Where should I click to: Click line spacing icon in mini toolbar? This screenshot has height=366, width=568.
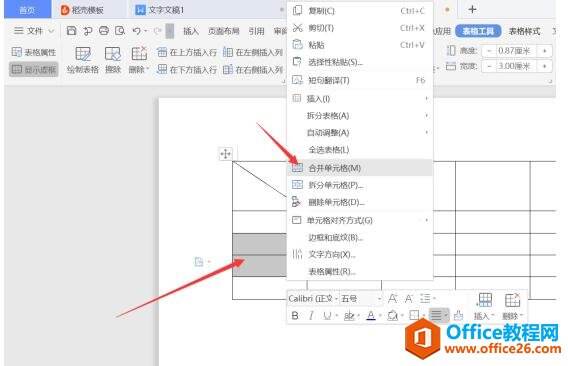coord(425,299)
